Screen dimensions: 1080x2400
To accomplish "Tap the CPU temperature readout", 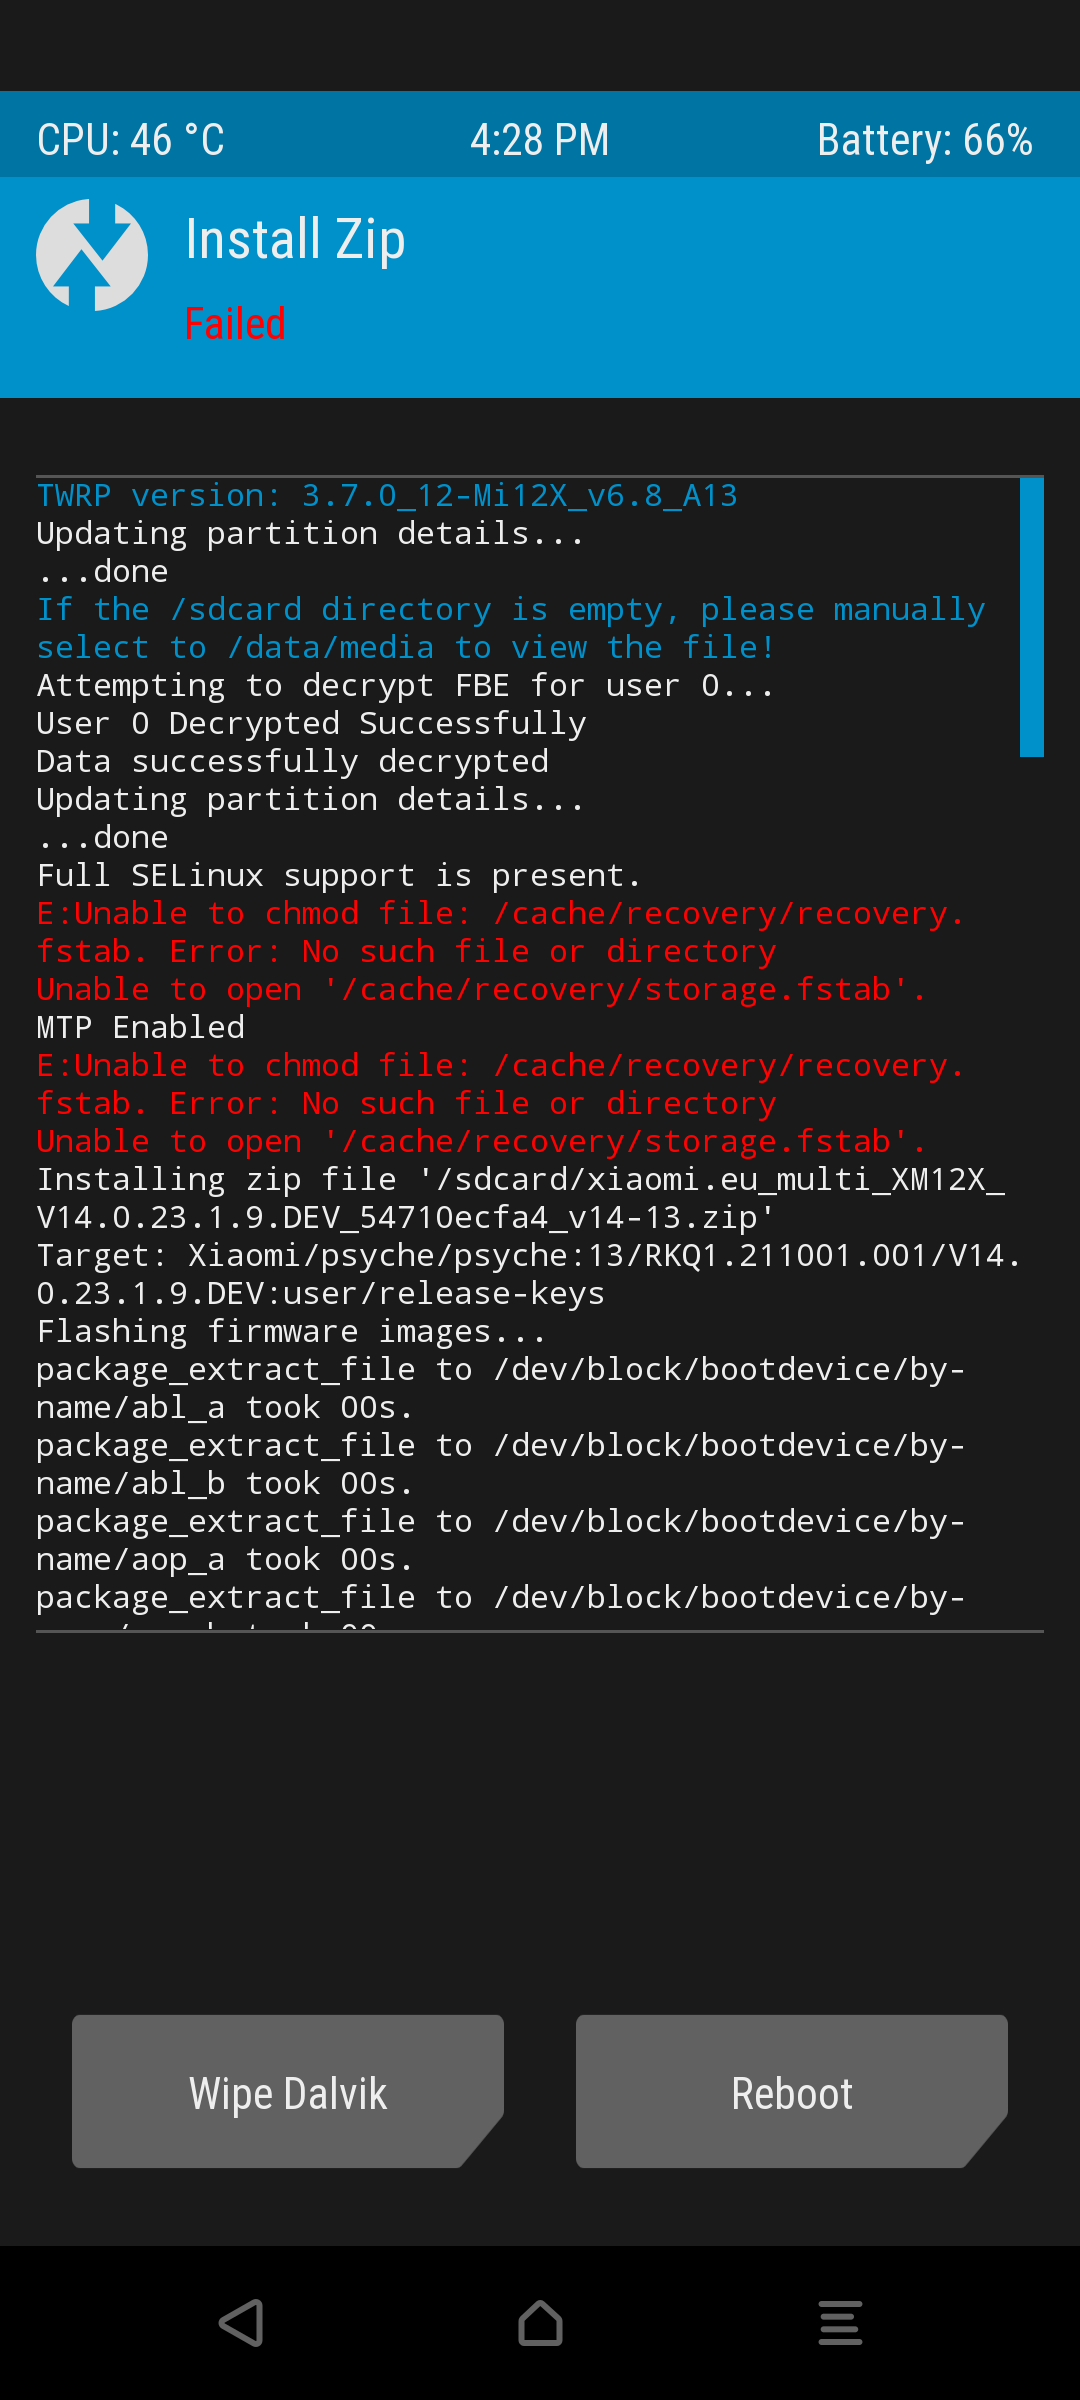I will (x=131, y=139).
